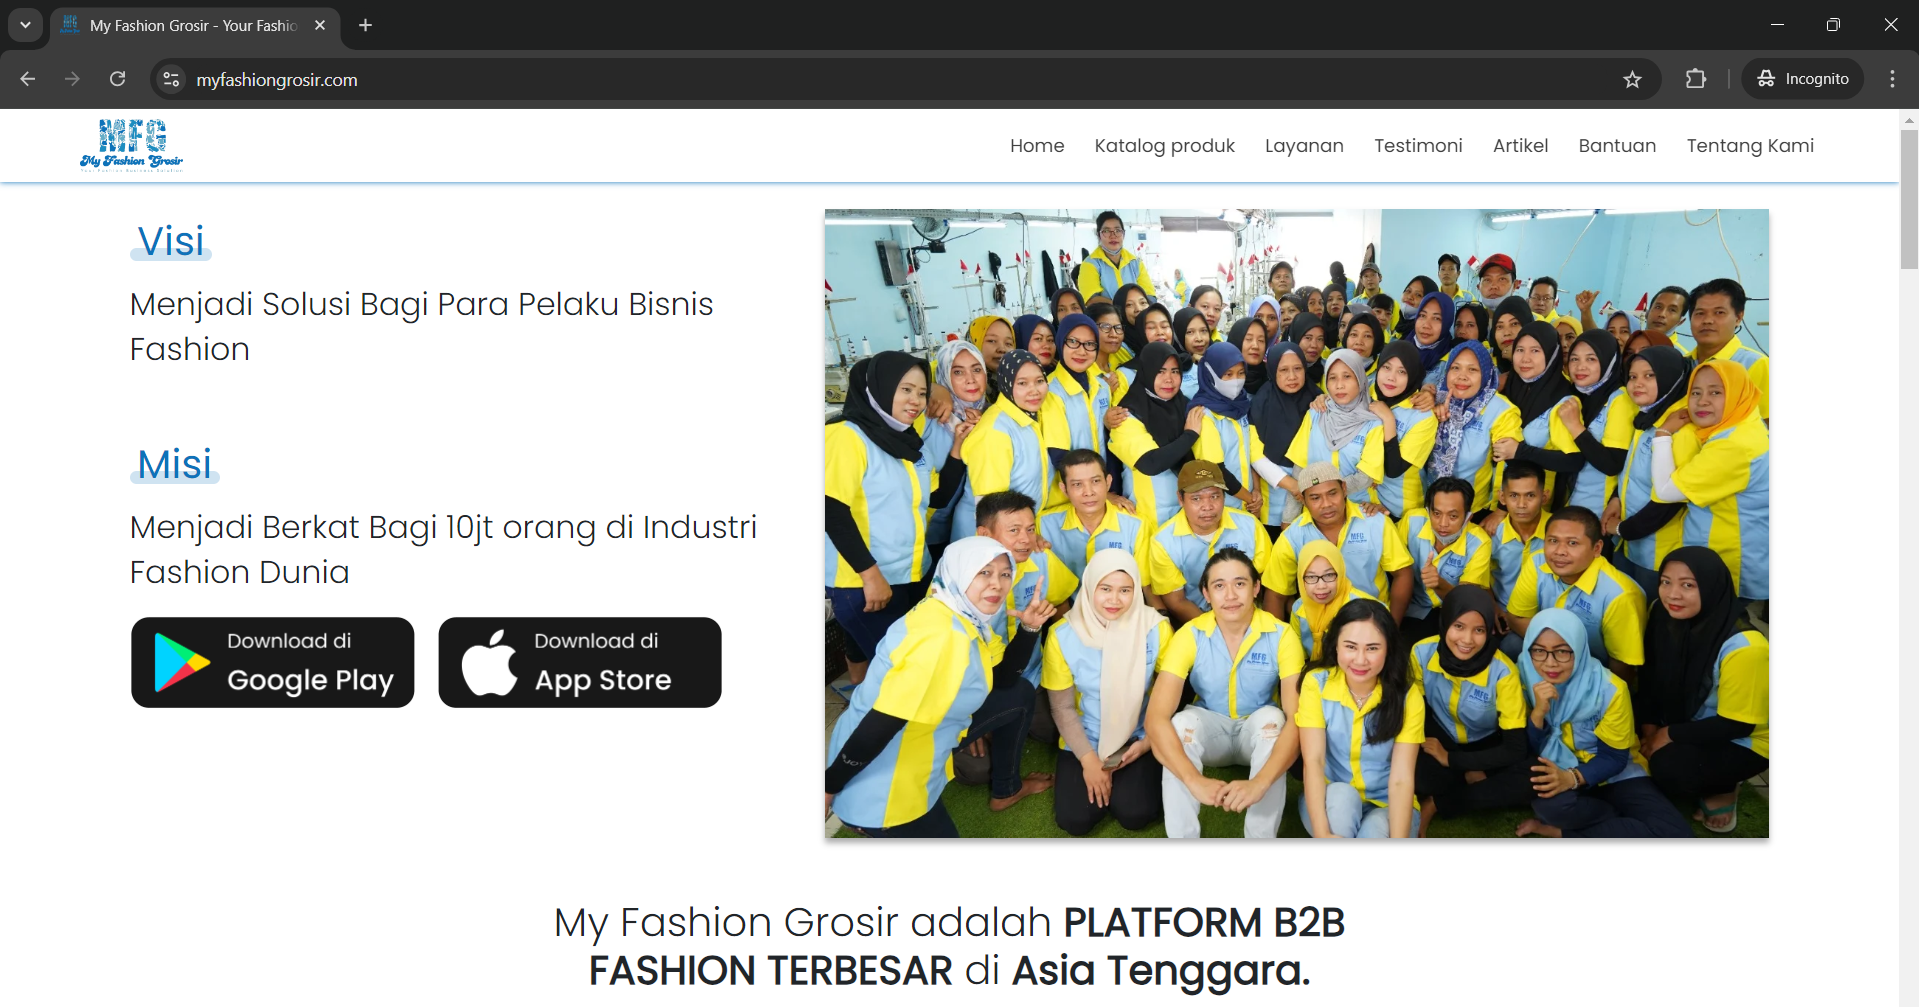Expand the tab search dropdown arrow
Screen dimensions: 1919x1007
(25, 25)
